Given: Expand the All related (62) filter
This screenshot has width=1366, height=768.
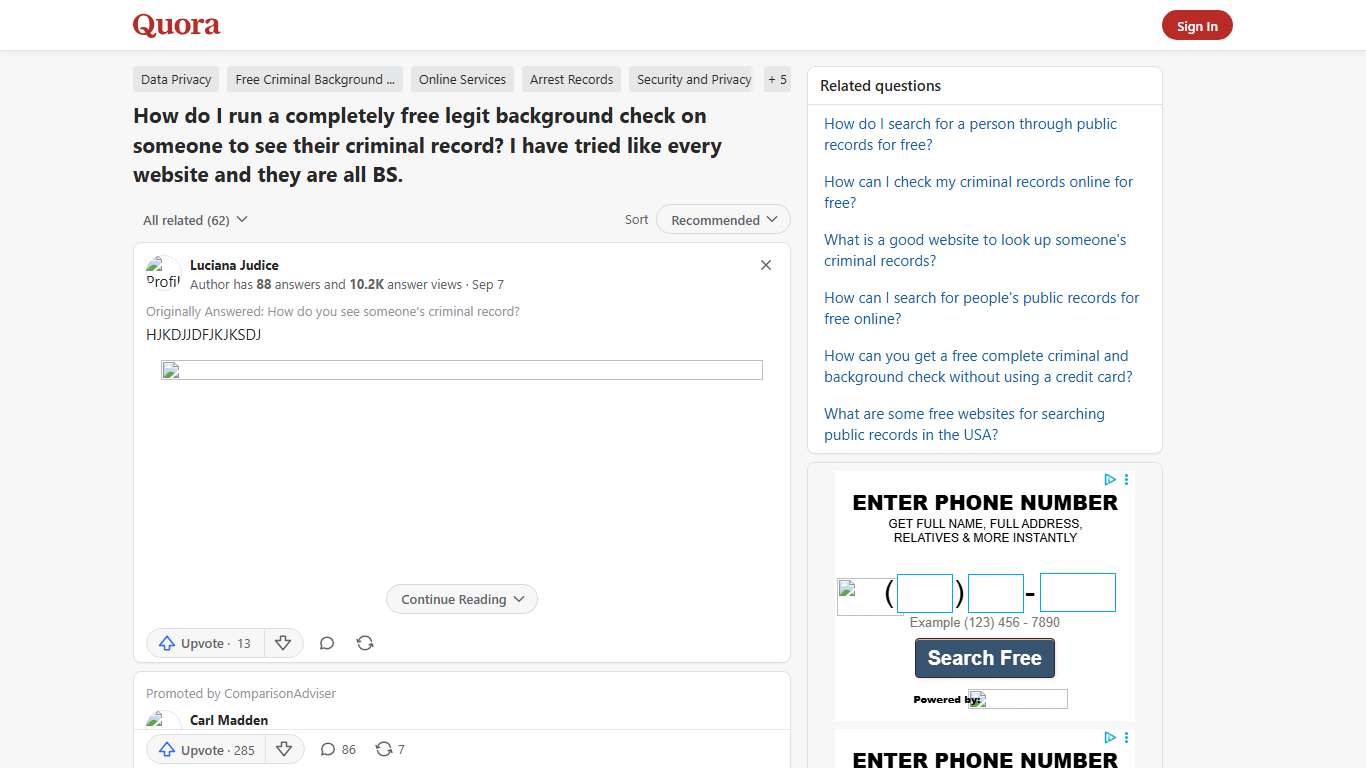Looking at the screenshot, I should pos(194,219).
